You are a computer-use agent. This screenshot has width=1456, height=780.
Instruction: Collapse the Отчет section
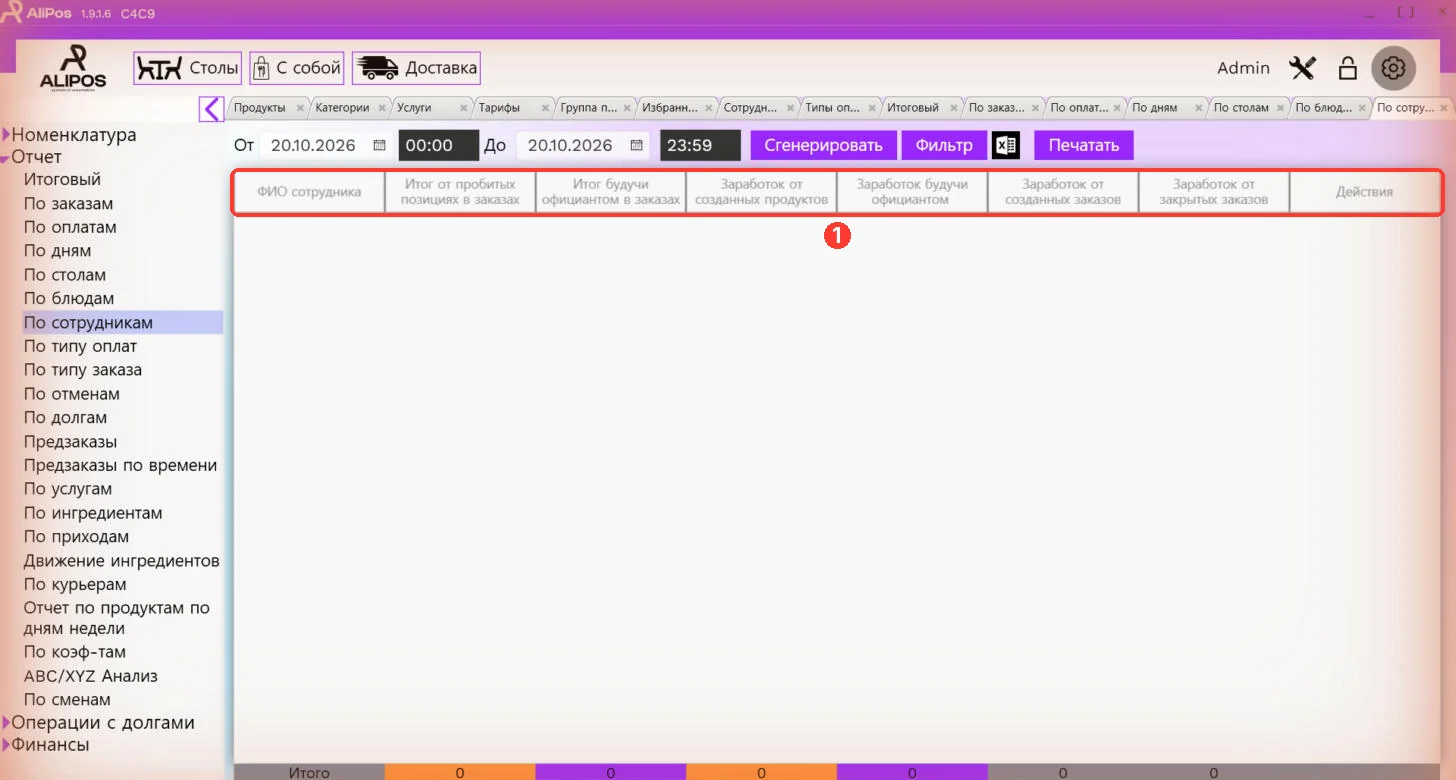(x=6, y=158)
